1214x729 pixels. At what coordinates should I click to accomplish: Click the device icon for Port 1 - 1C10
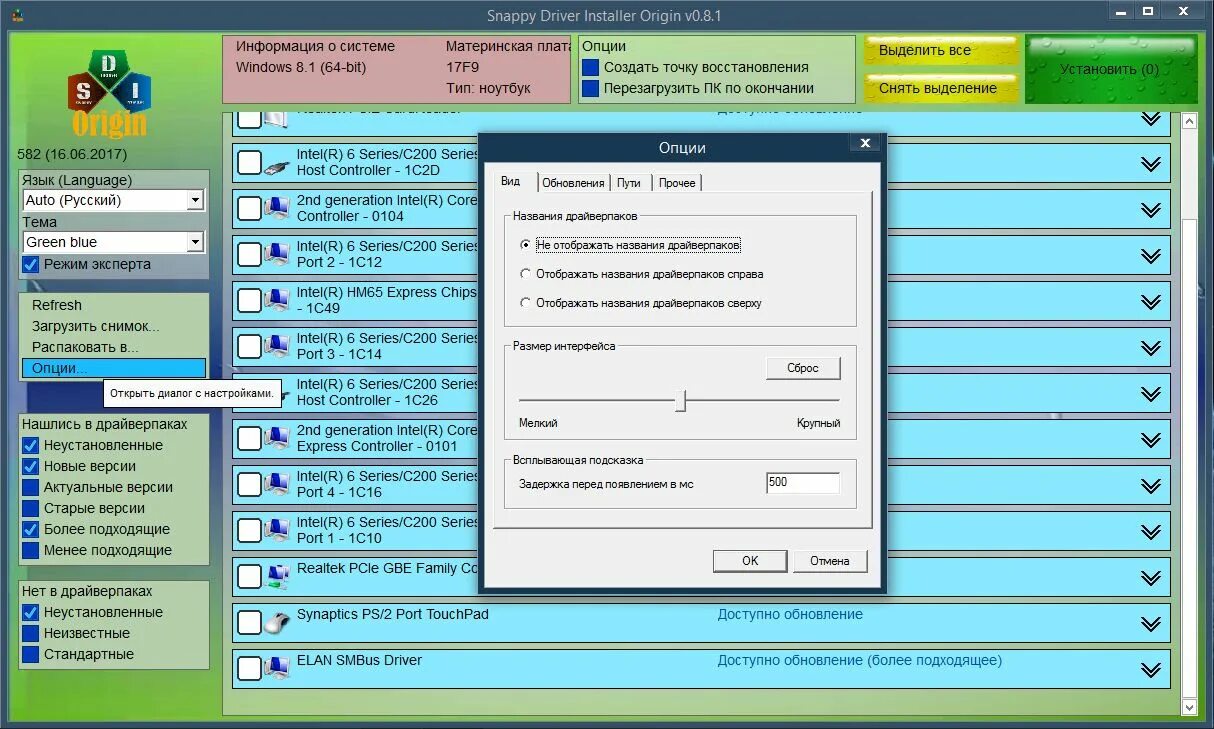[277, 531]
